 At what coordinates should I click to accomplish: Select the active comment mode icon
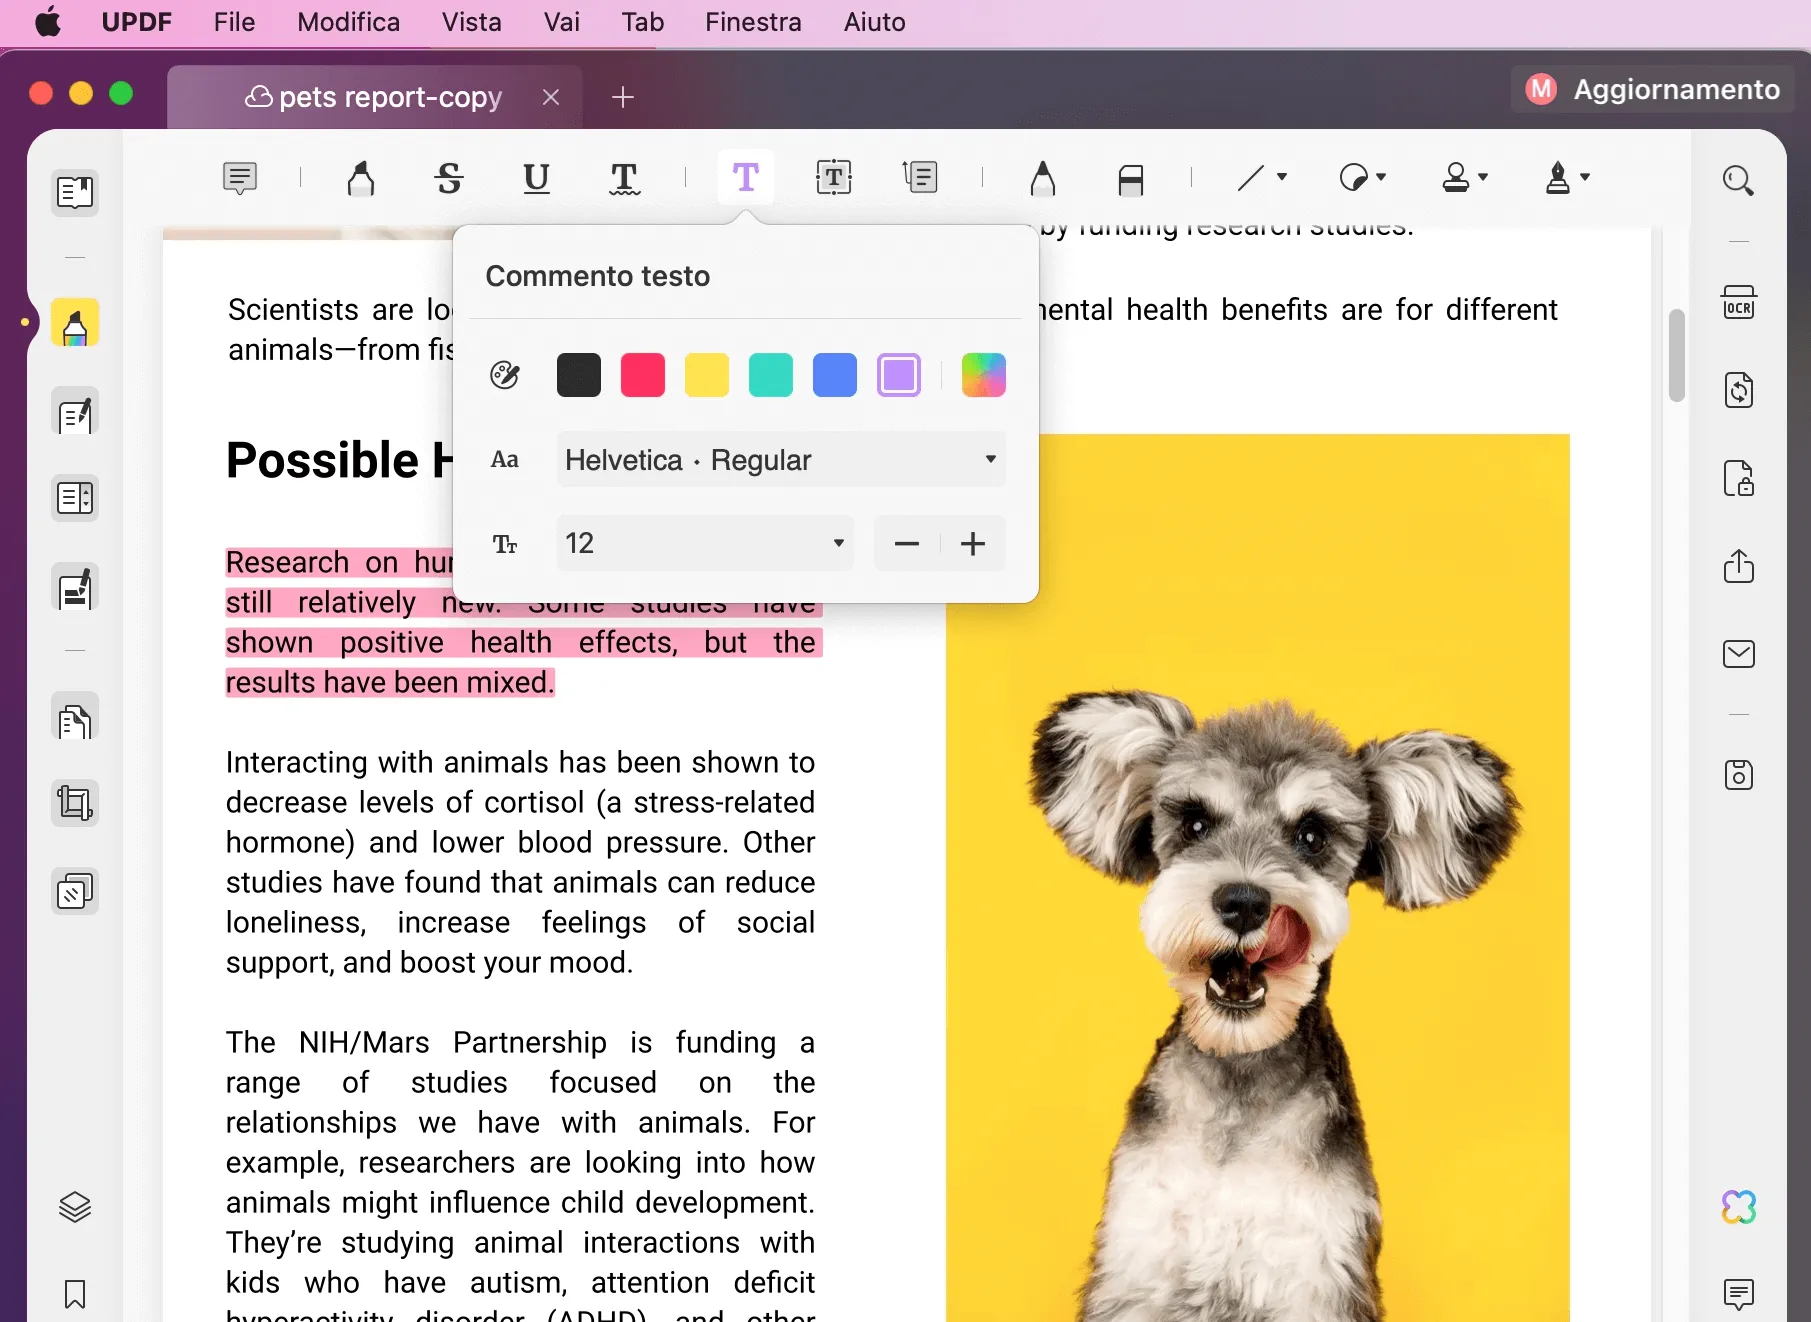tap(75, 324)
